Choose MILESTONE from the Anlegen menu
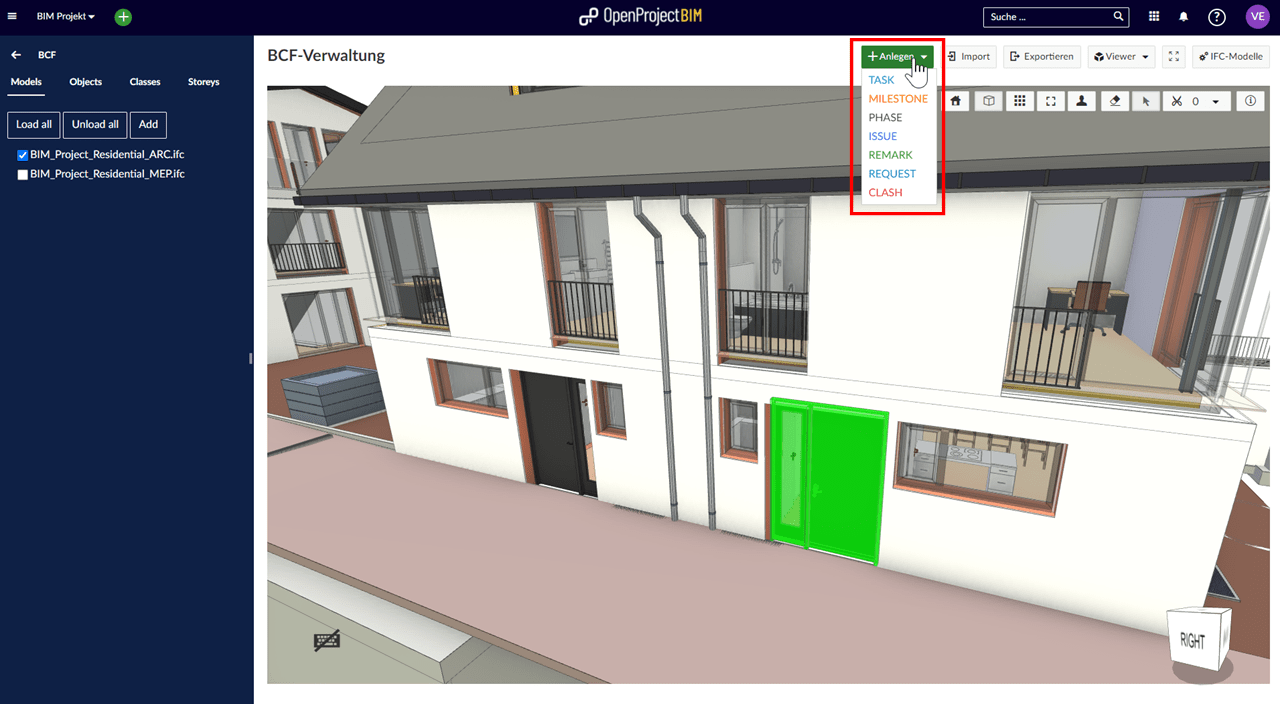 [899, 98]
